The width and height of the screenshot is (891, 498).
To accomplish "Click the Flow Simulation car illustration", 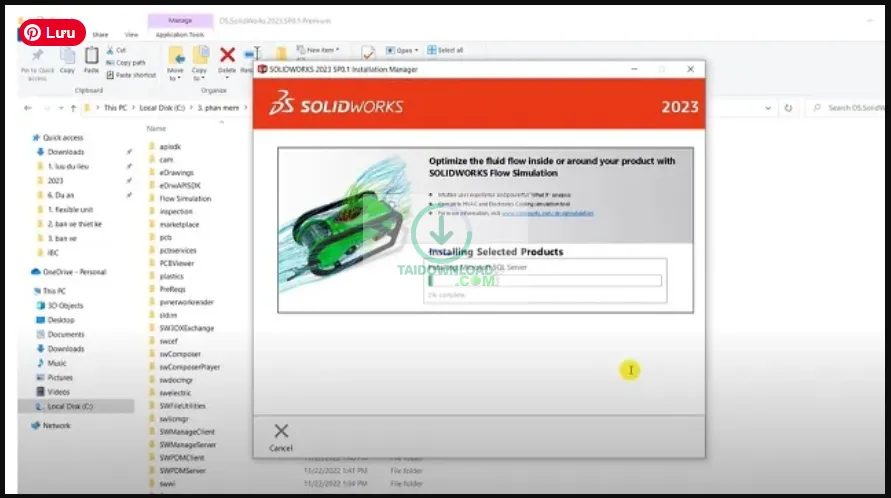I will point(347,227).
